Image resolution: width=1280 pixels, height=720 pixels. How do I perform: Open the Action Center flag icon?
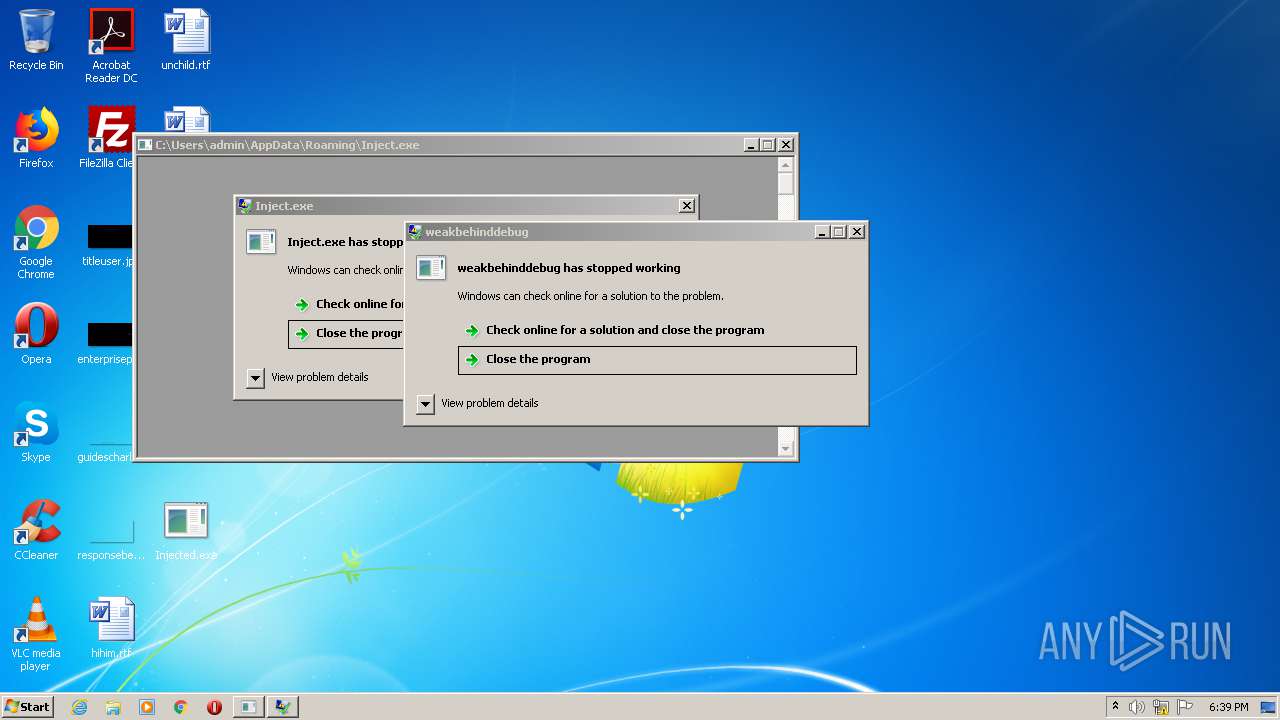pyautogui.click(x=1185, y=707)
